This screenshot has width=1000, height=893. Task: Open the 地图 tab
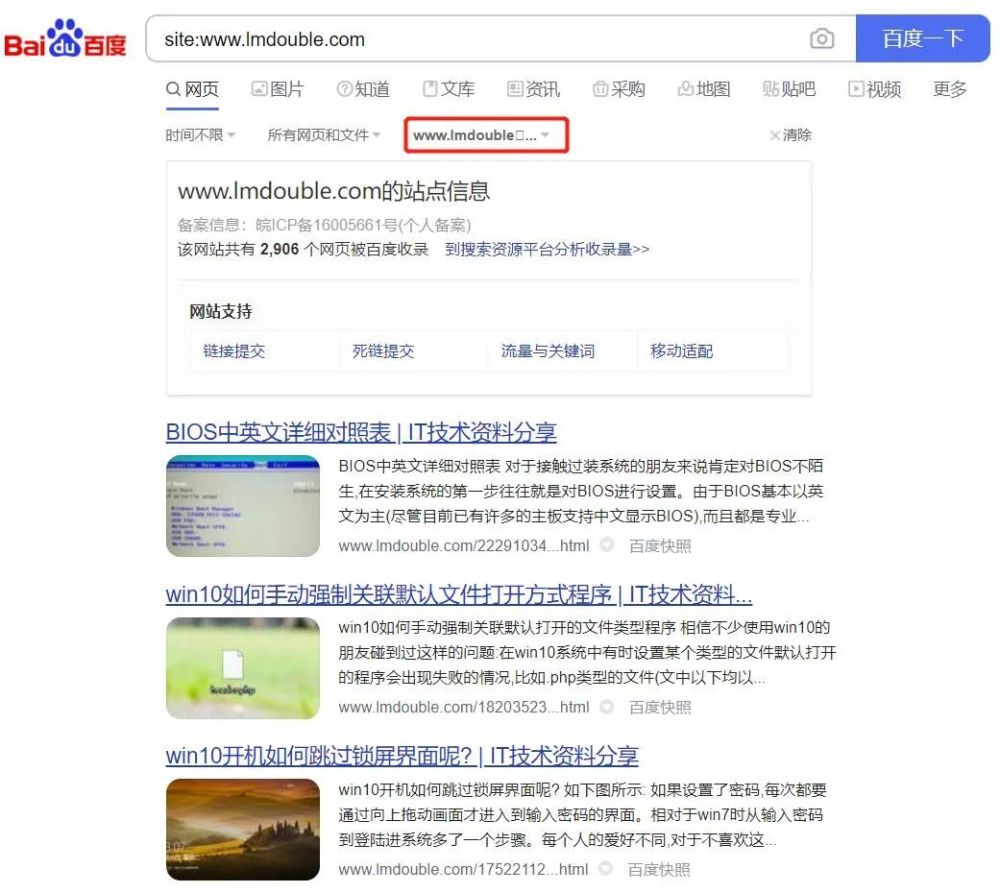point(704,89)
